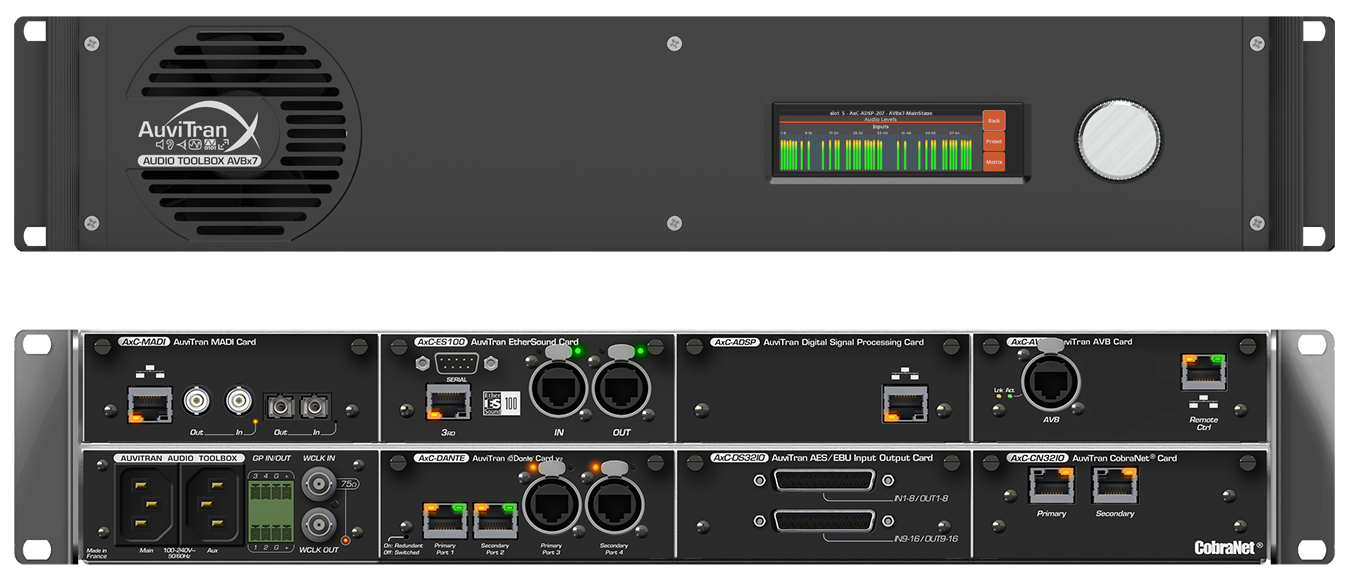Image resolution: width=1350 pixels, height=580 pixels.
Task: Click the AxC-ES100 card badge
Action: tap(440, 342)
